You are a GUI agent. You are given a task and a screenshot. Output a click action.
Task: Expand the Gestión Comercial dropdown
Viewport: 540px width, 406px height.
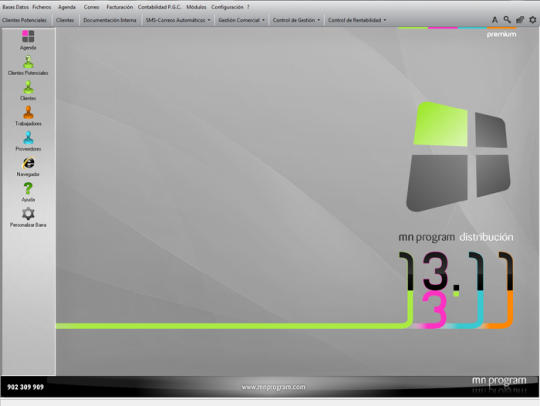241,20
